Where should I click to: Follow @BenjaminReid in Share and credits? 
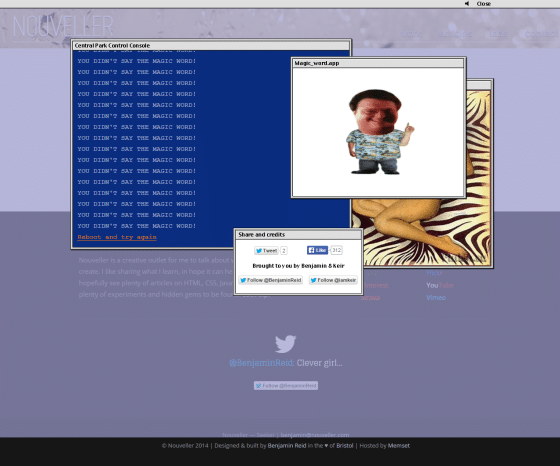[x=271, y=280]
